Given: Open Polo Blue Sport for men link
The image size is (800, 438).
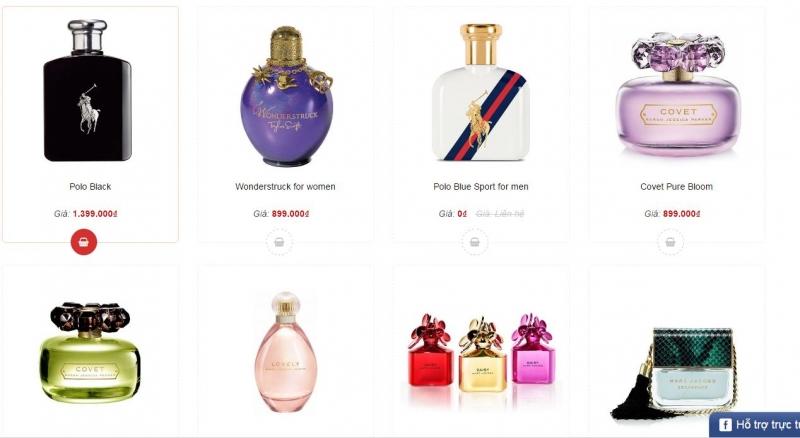Looking at the screenshot, I should coord(481,187).
